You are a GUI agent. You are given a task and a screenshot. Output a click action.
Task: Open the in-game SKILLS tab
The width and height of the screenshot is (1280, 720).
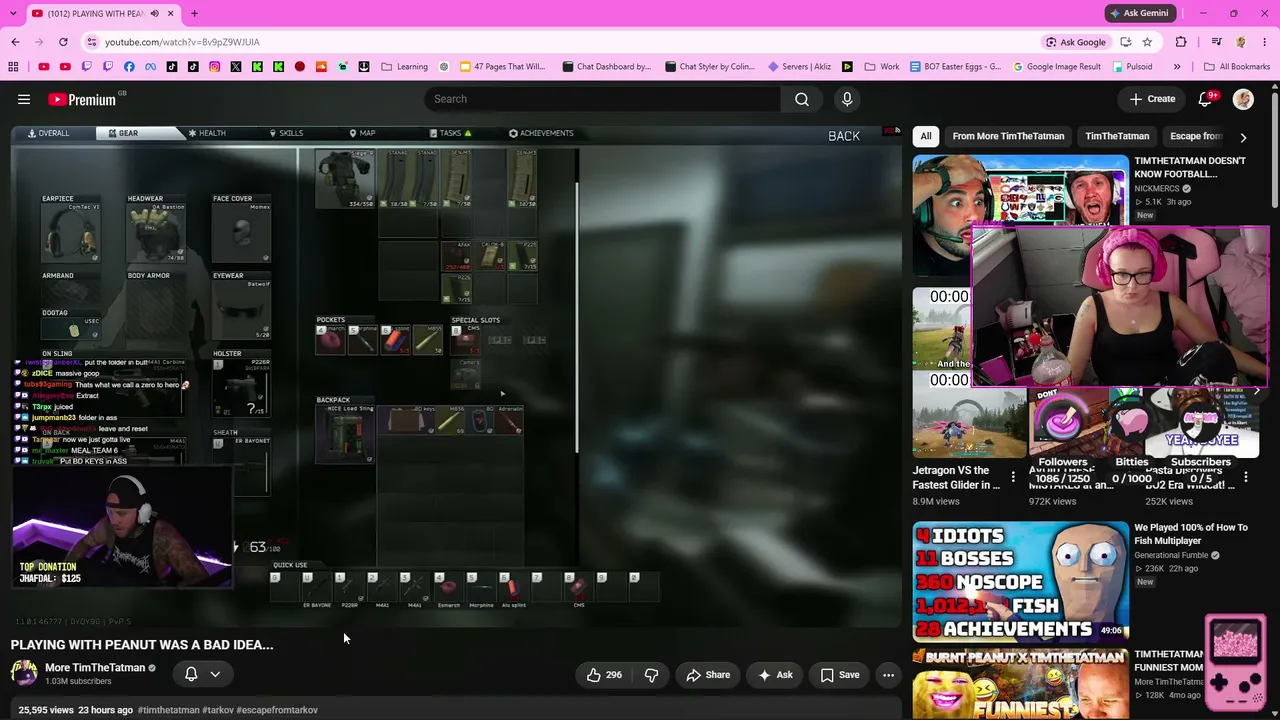(x=286, y=133)
